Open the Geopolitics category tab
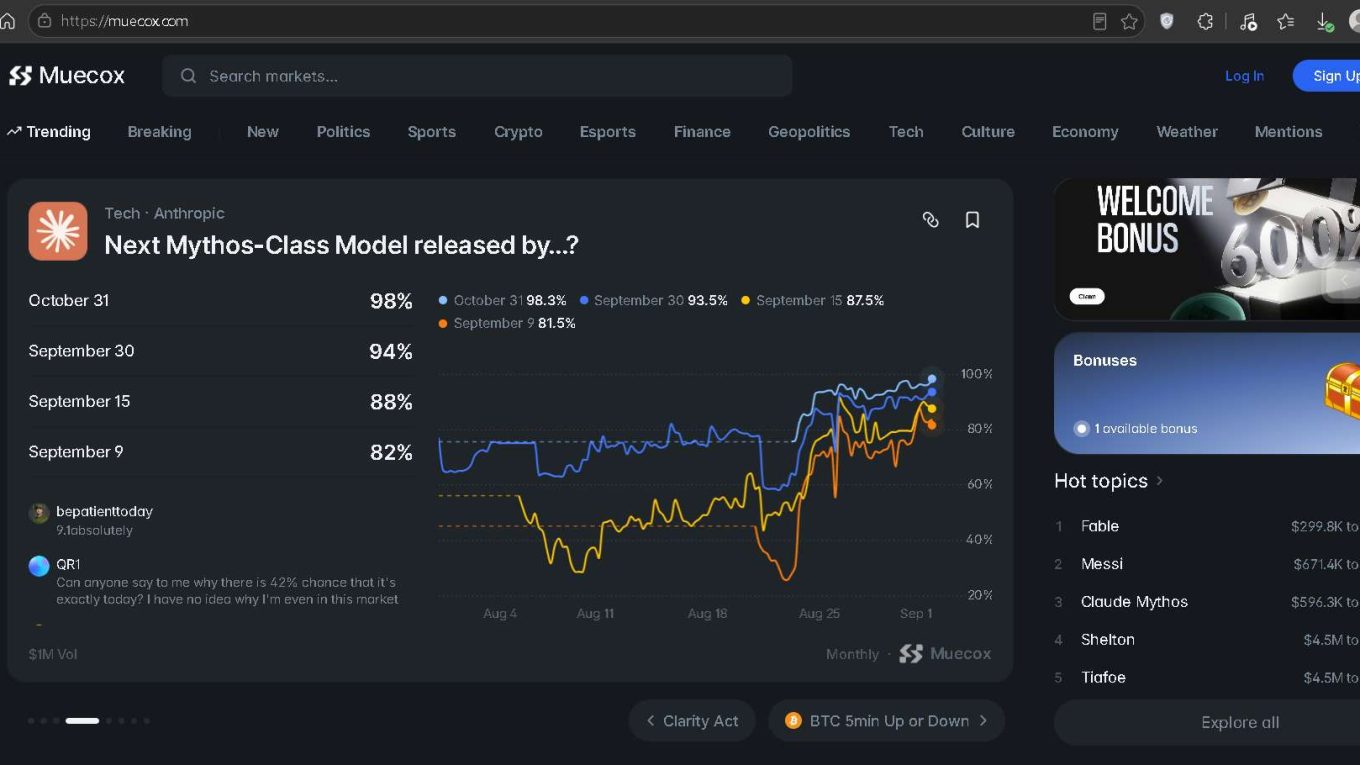 [809, 132]
